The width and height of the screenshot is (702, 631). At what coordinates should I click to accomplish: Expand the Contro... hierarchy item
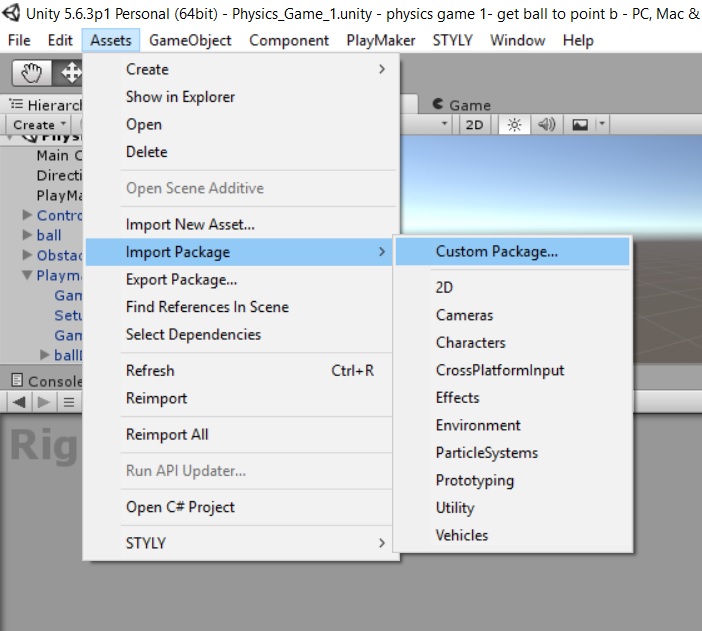pos(27,215)
